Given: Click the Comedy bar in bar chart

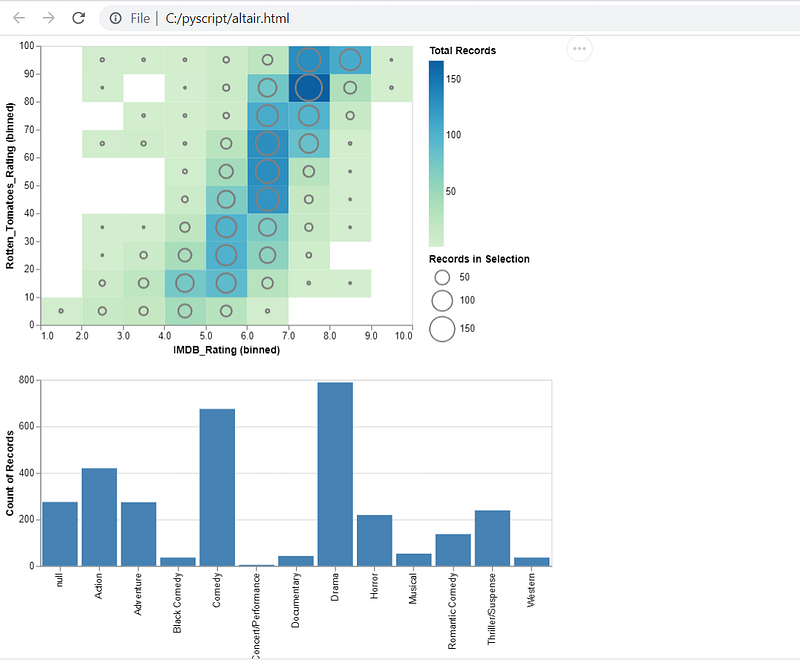Looking at the screenshot, I should coord(217,488).
